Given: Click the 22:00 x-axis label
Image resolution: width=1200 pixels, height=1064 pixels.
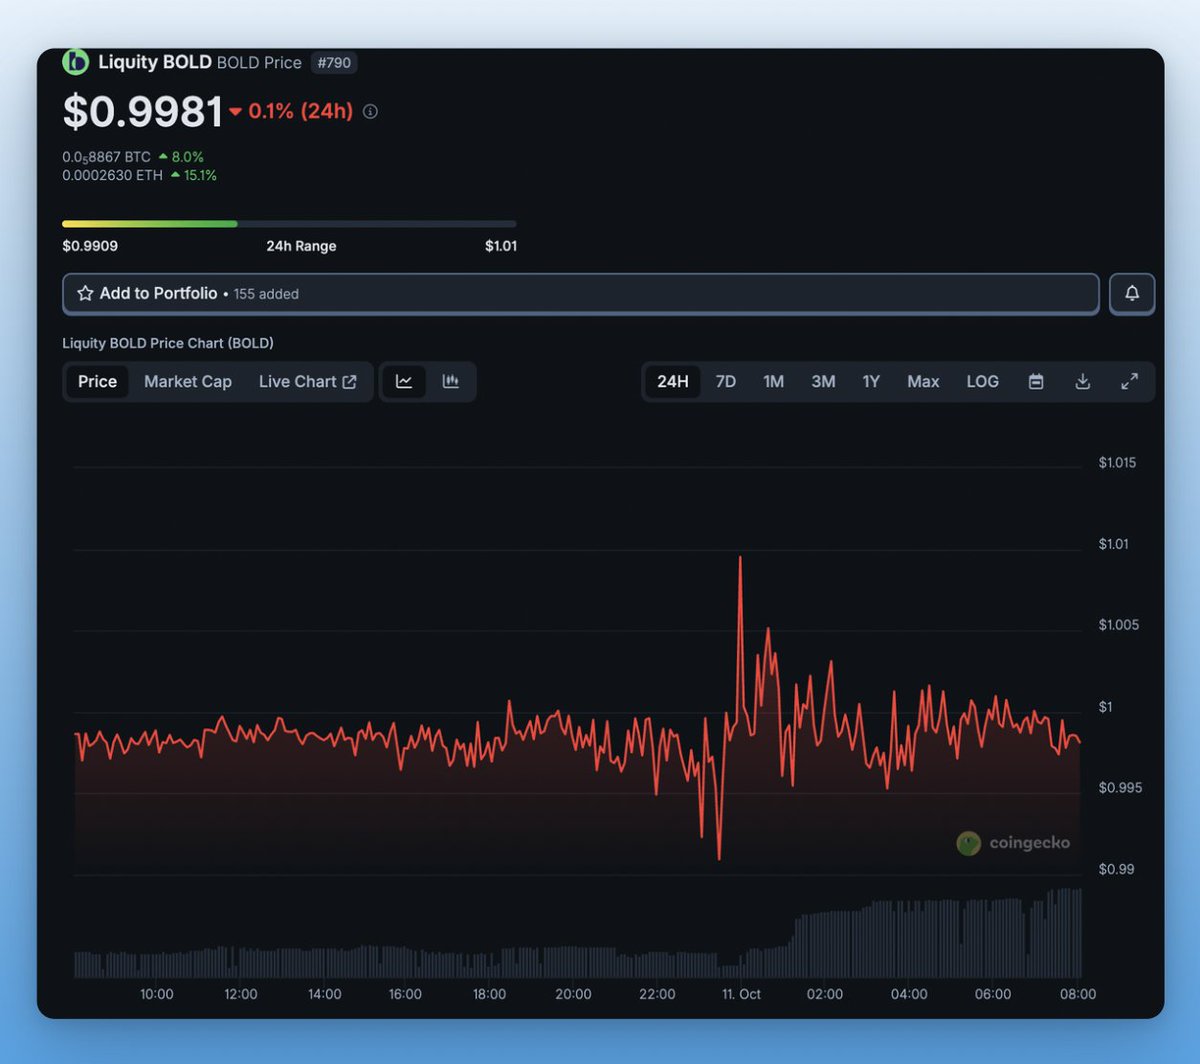Looking at the screenshot, I should pyautogui.click(x=657, y=994).
